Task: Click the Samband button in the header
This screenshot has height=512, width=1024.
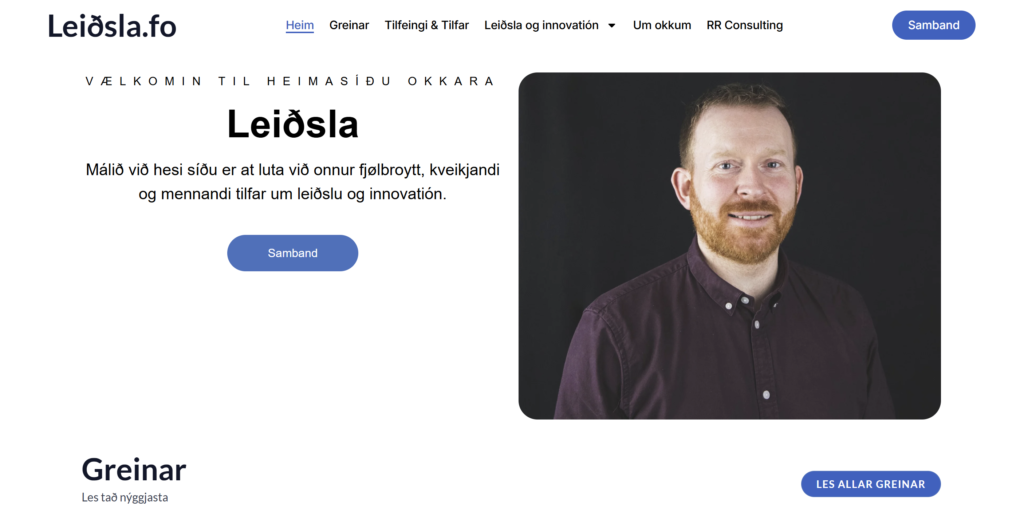Action: click(933, 25)
